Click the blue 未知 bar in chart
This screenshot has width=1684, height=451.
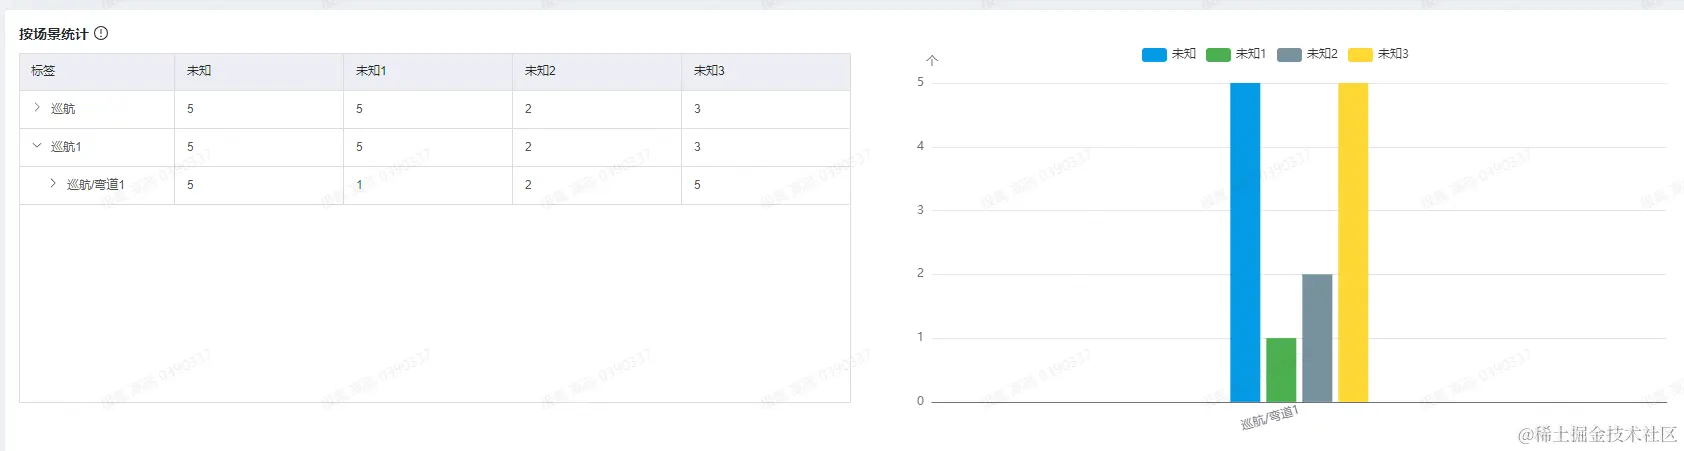[x=1245, y=242]
